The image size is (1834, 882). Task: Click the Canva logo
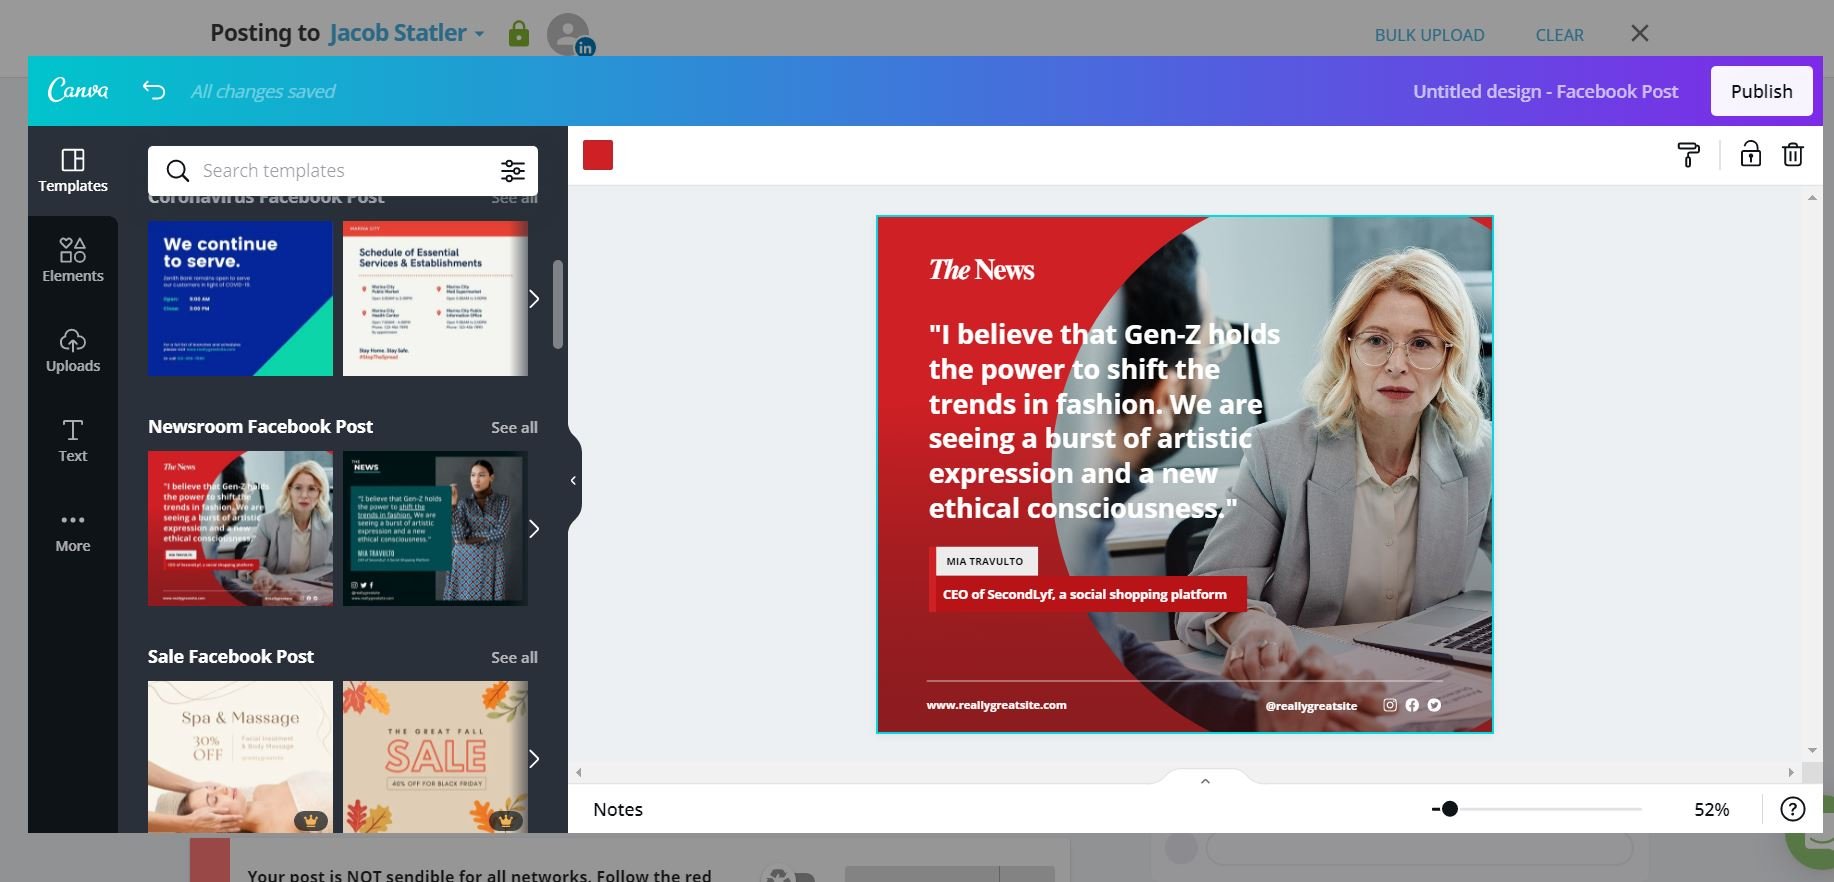coord(78,91)
